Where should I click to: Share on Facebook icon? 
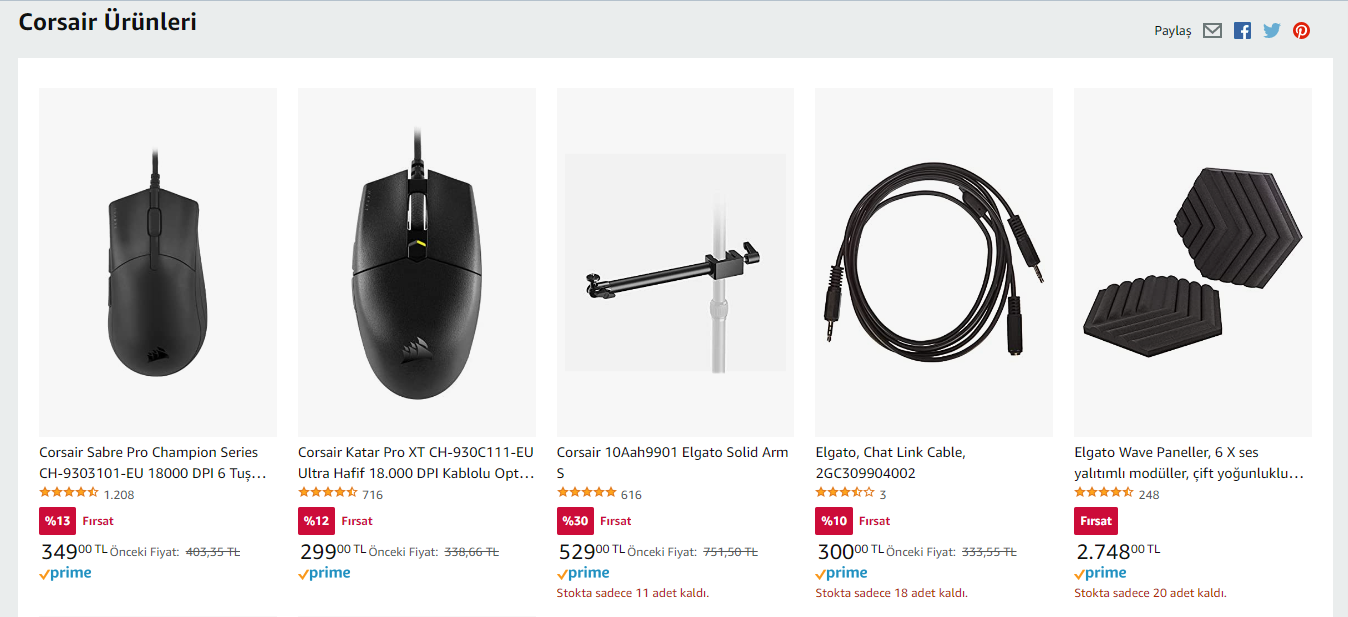click(1242, 31)
